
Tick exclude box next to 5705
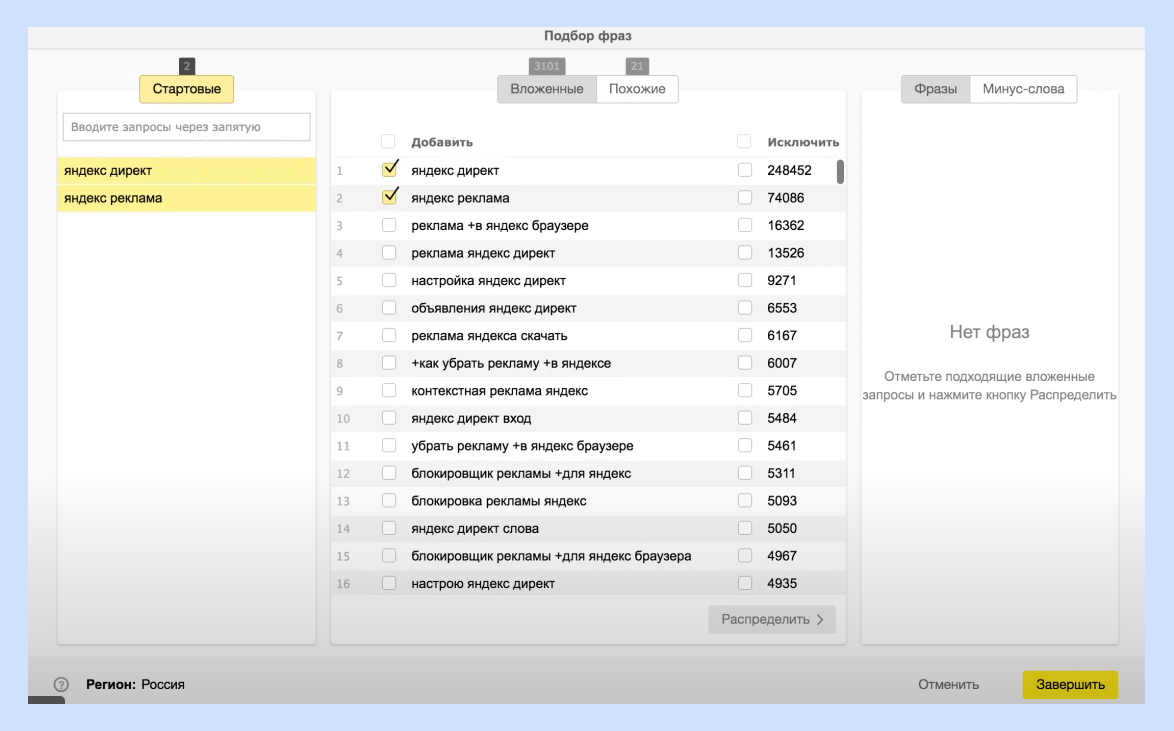[x=745, y=390]
